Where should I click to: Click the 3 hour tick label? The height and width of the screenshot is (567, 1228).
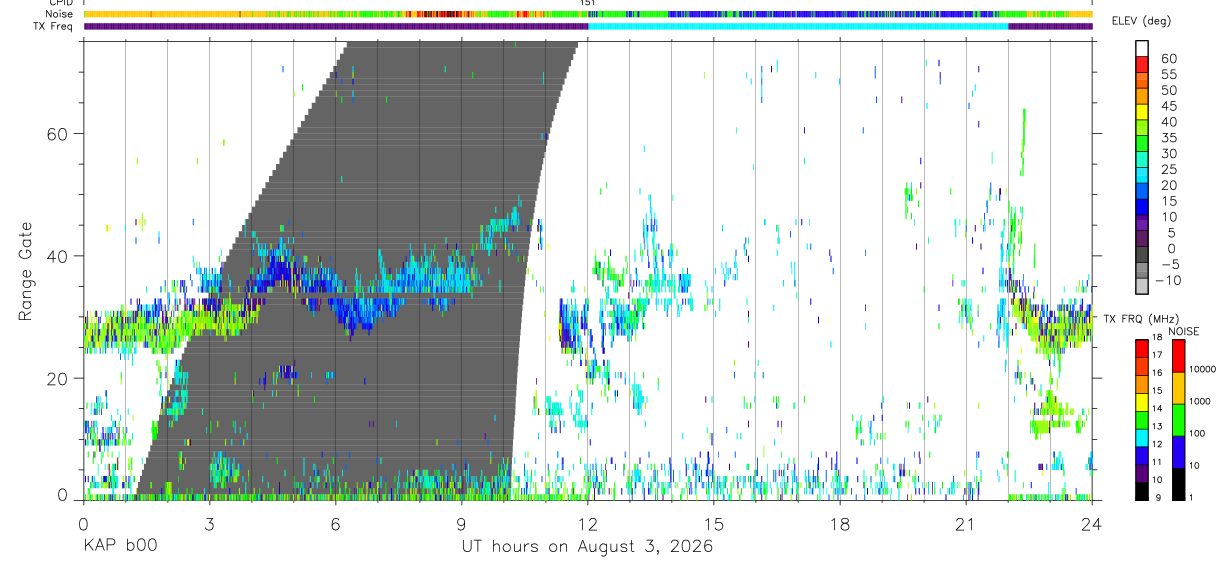209,523
